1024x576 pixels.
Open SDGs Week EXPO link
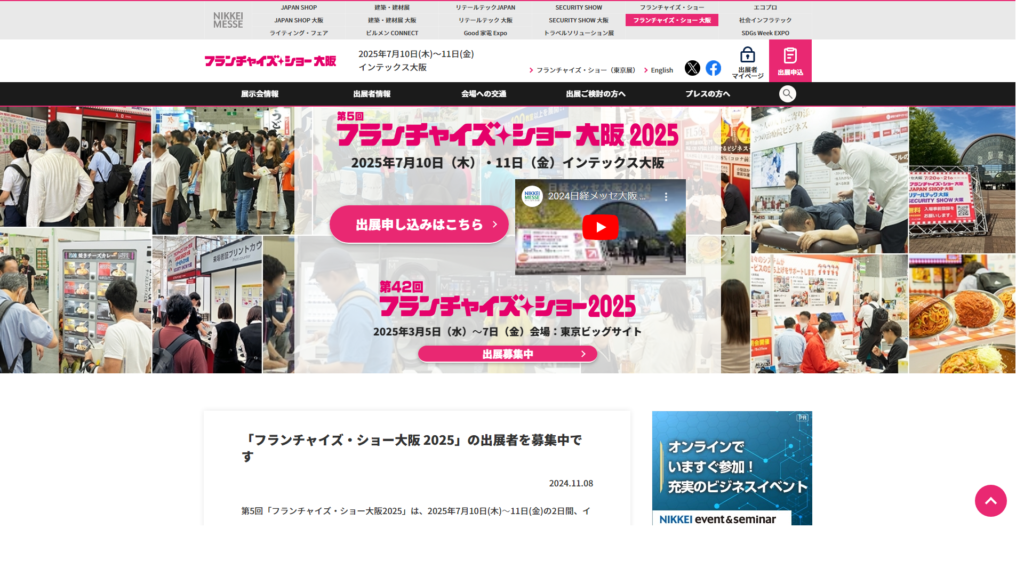pyautogui.click(x=765, y=33)
